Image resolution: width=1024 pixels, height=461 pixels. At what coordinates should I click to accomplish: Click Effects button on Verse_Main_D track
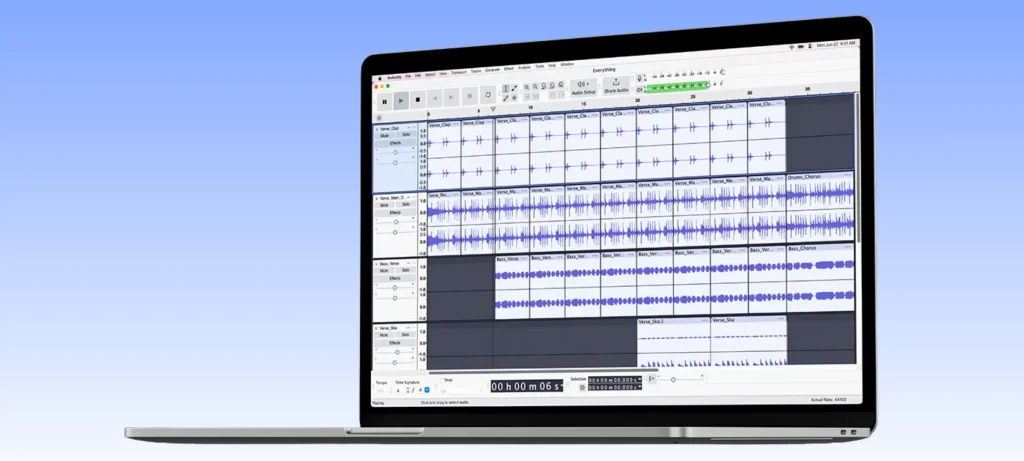coord(395,213)
